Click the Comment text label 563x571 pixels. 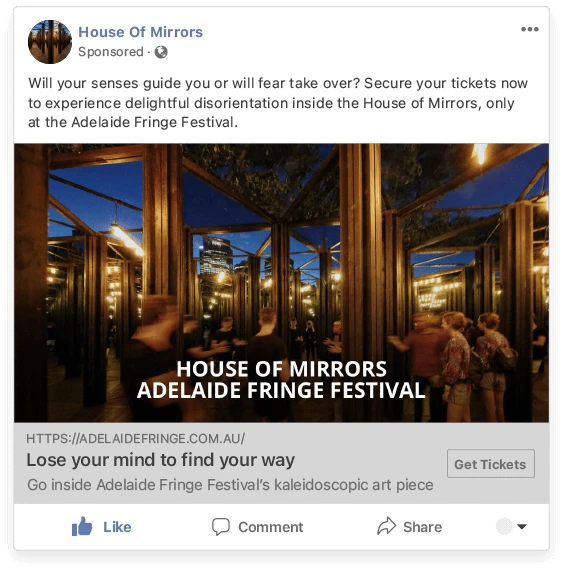271,527
